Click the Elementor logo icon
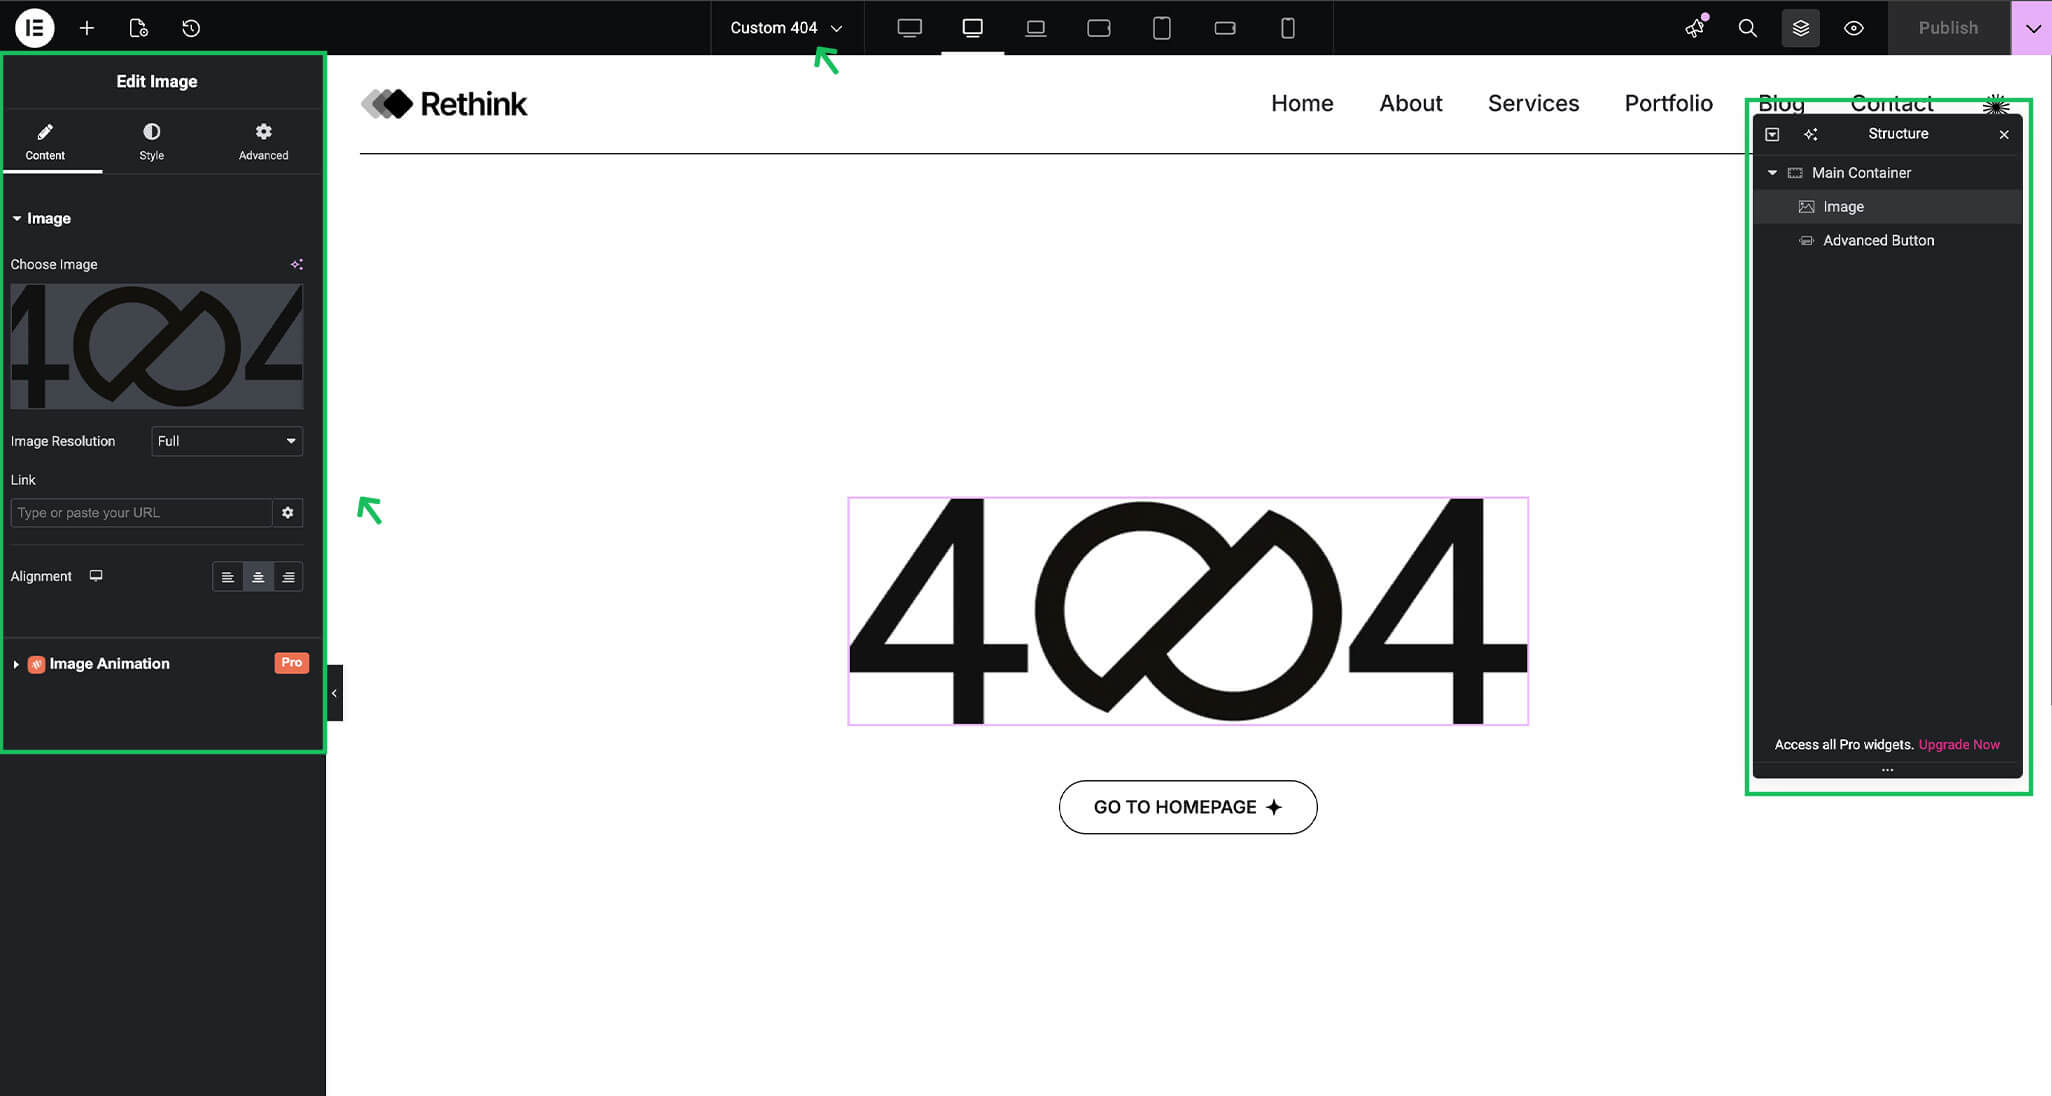The image size is (2052, 1096). click(x=34, y=28)
